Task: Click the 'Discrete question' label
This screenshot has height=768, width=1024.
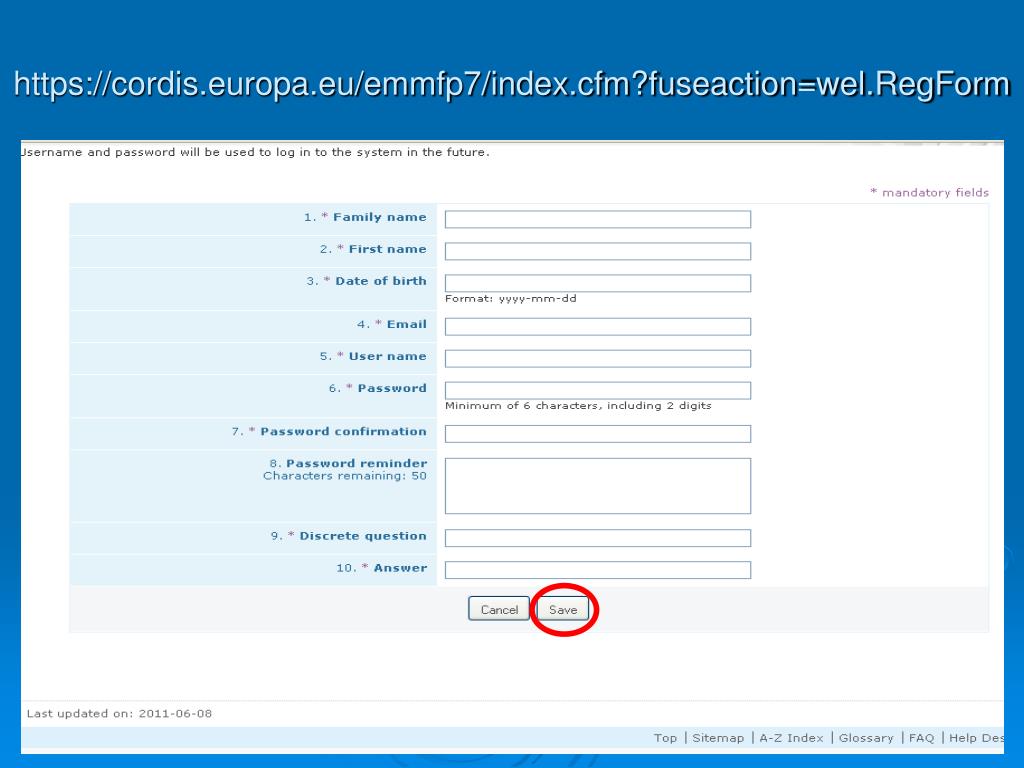Action: pyautogui.click(x=362, y=536)
